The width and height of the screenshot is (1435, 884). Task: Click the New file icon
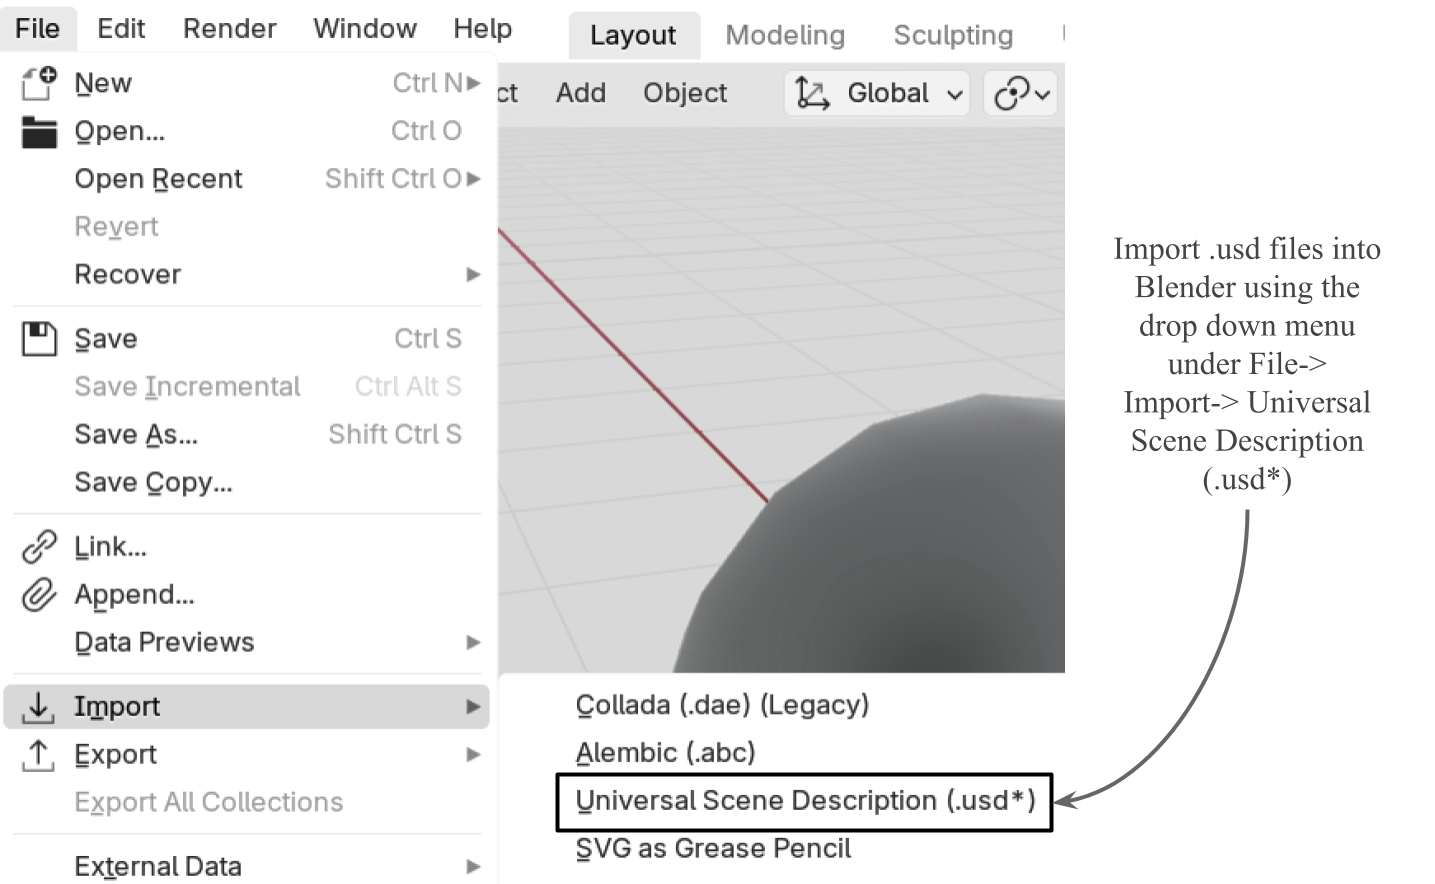(38, 82)
